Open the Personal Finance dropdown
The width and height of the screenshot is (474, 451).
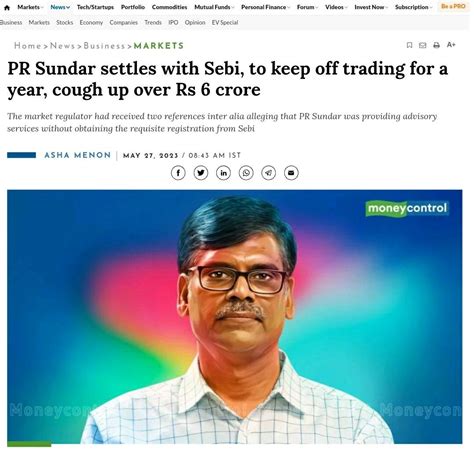(266, 7)
